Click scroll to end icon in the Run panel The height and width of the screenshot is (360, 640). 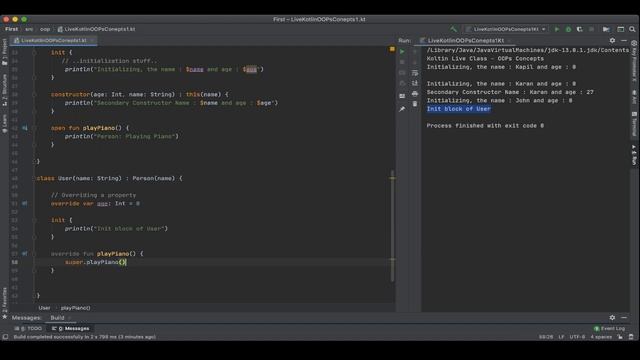415,83
